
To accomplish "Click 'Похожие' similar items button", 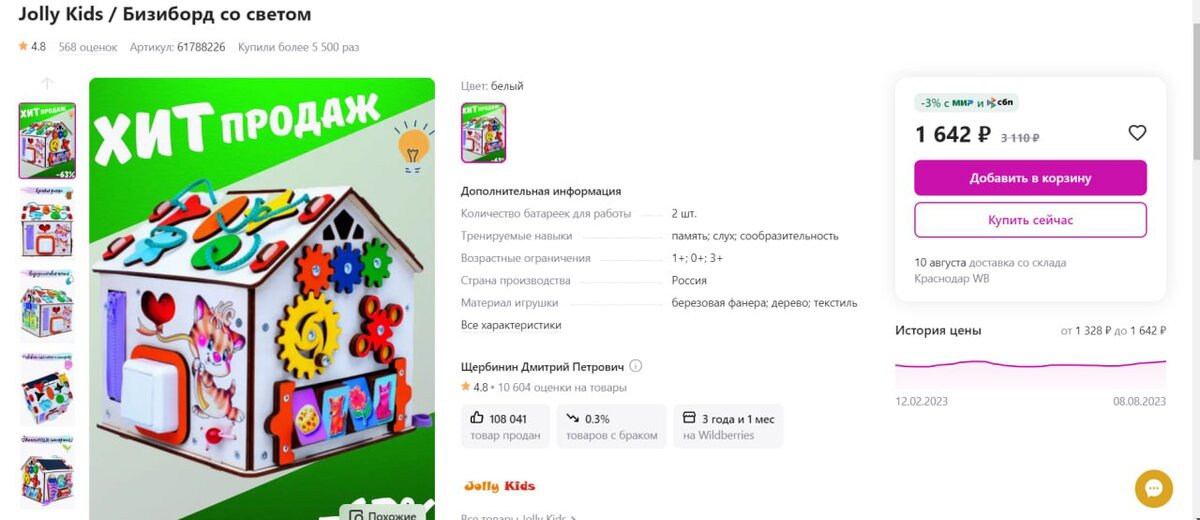I will 383,514.
